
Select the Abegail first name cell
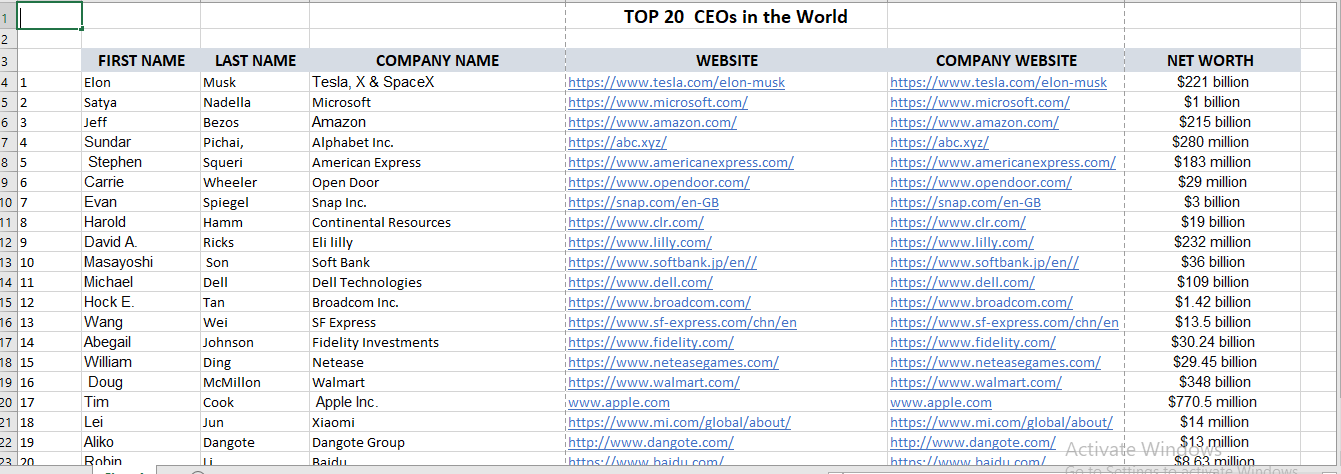click(x=141, y=342)
